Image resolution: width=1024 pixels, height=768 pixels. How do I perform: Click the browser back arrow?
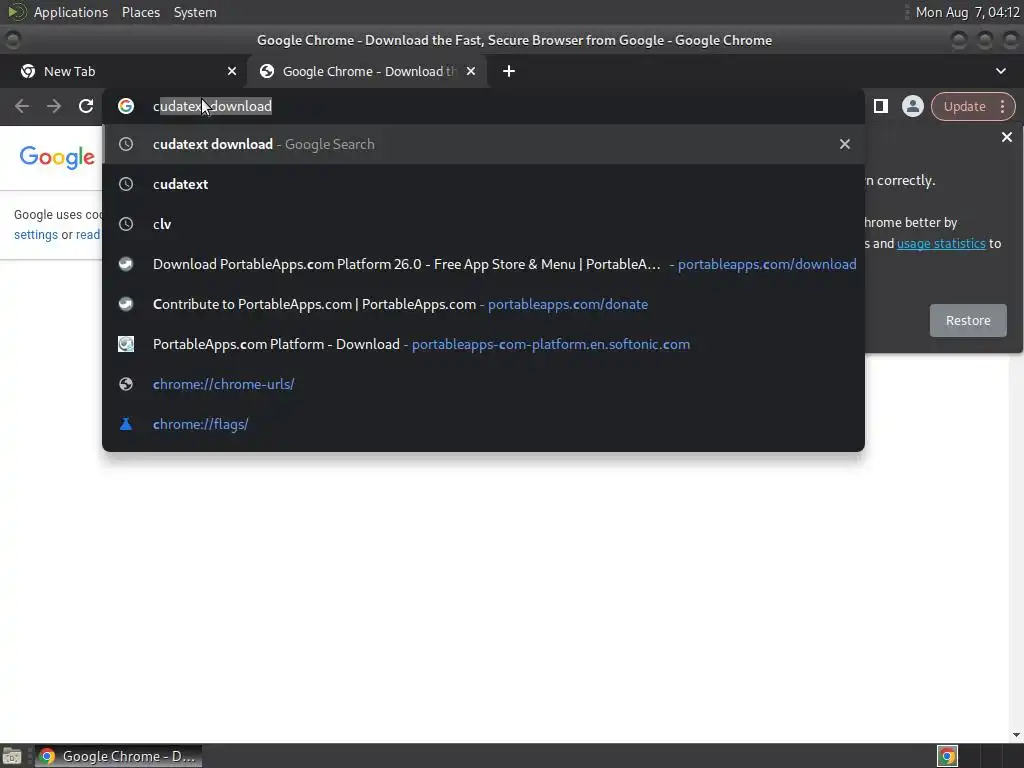point(22,106)
